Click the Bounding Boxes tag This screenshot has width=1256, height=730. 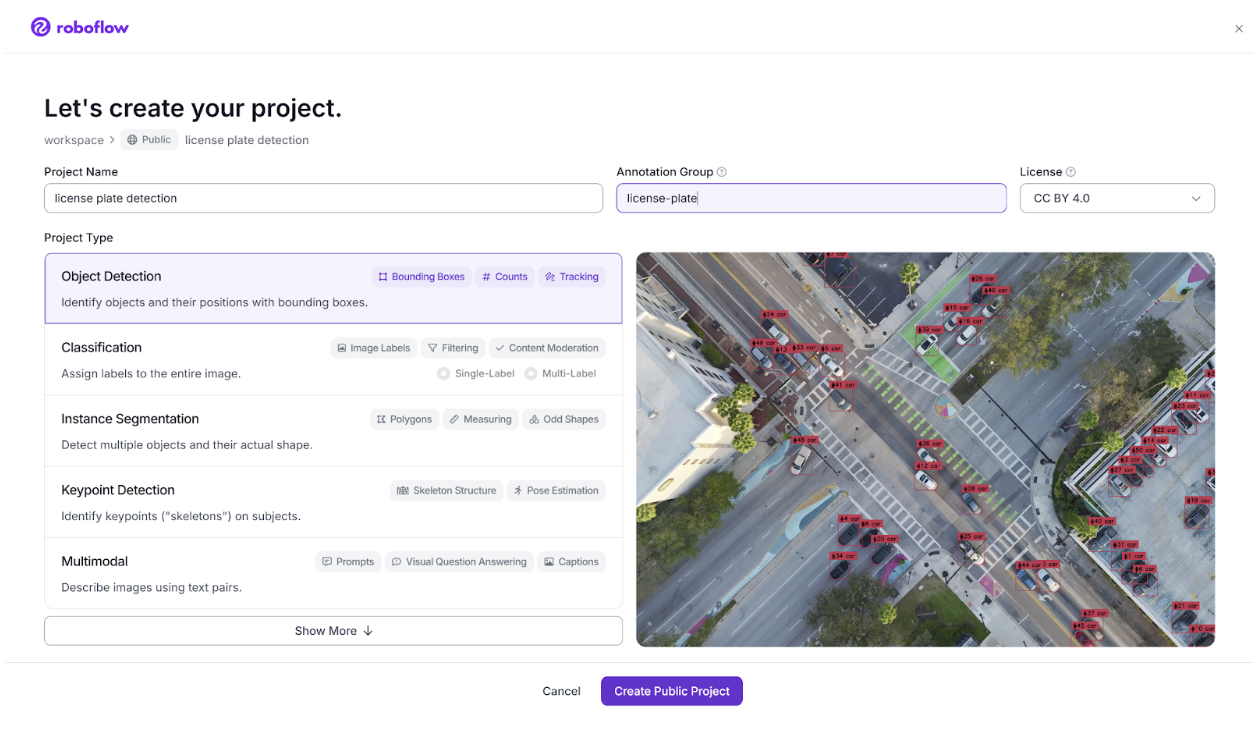(x=421, y=277)
